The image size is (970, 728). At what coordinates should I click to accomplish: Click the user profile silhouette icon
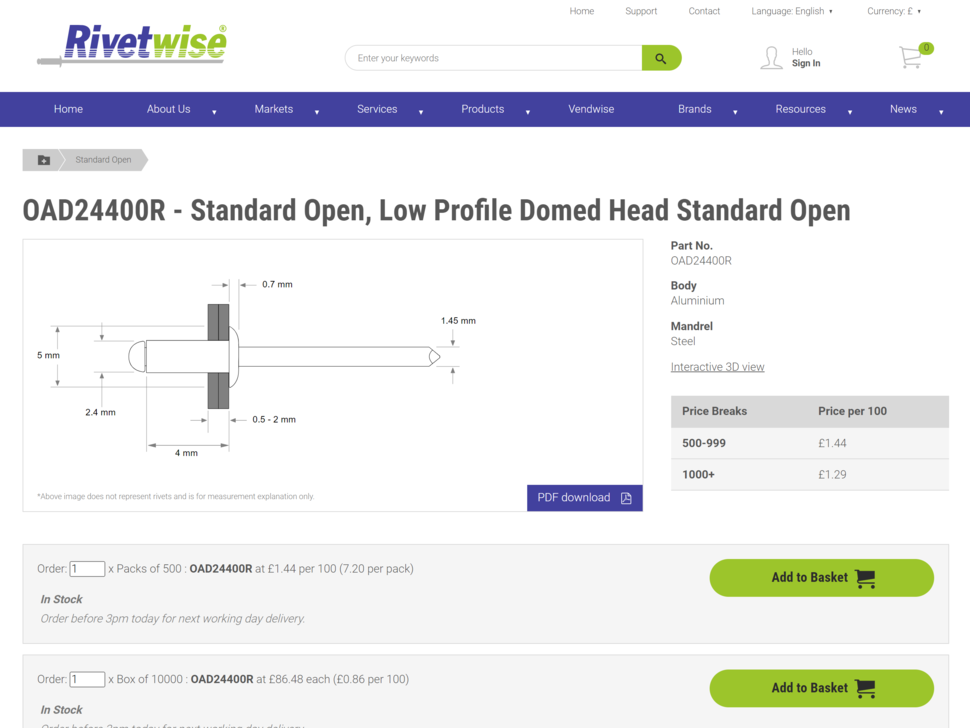(771, 58)
